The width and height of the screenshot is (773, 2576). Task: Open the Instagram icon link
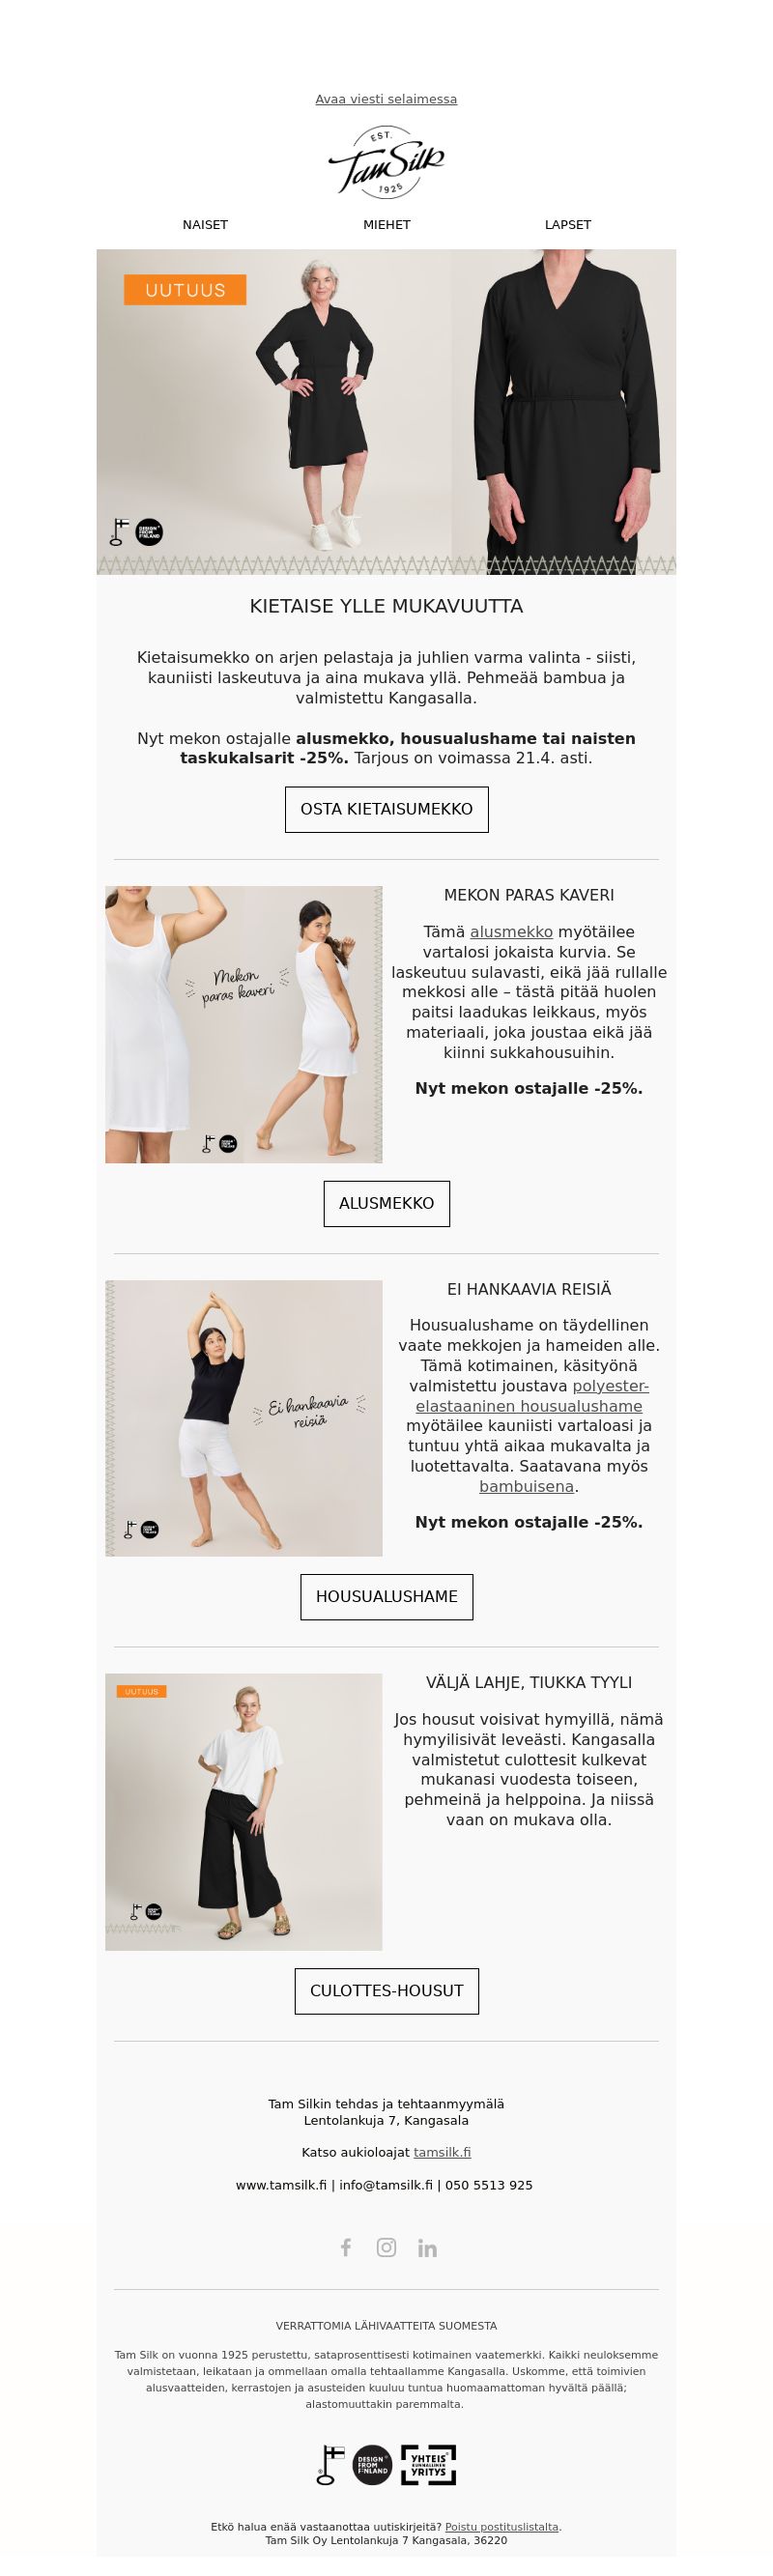tap(386, 2248)
